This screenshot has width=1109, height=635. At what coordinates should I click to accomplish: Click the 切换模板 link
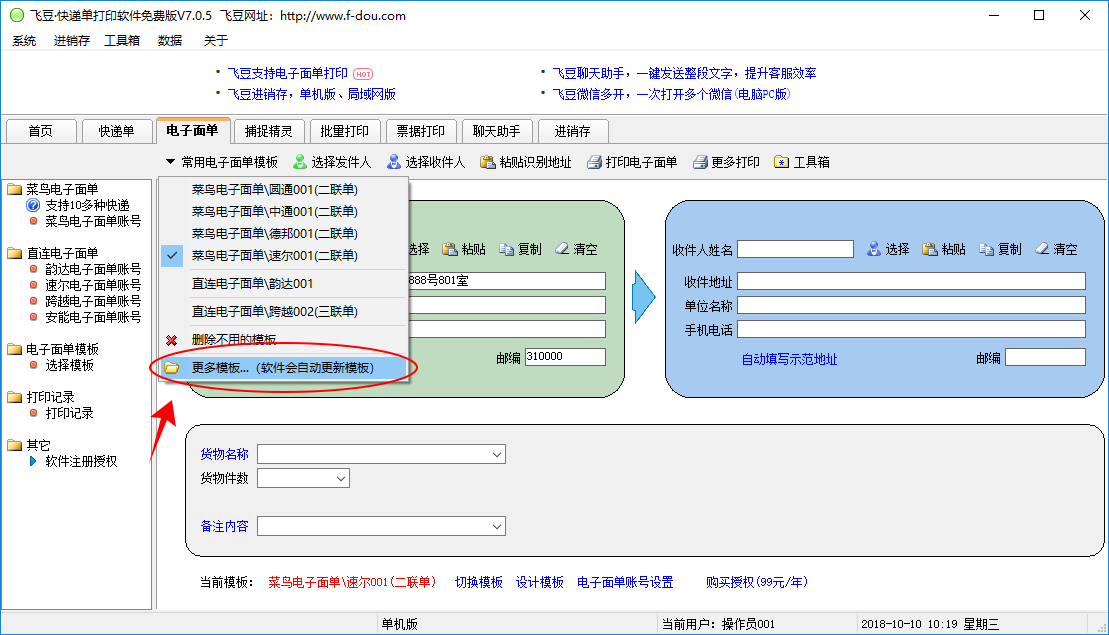click(479, 582)
